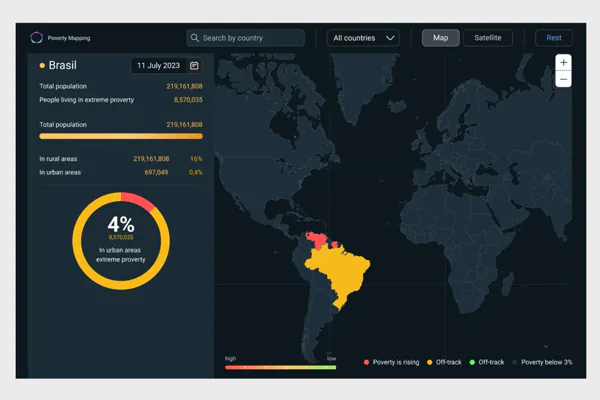Click People living in extreme poverty label
This screenshot has height=400, width=600.
pyautogui.click(x=86, y=100)
